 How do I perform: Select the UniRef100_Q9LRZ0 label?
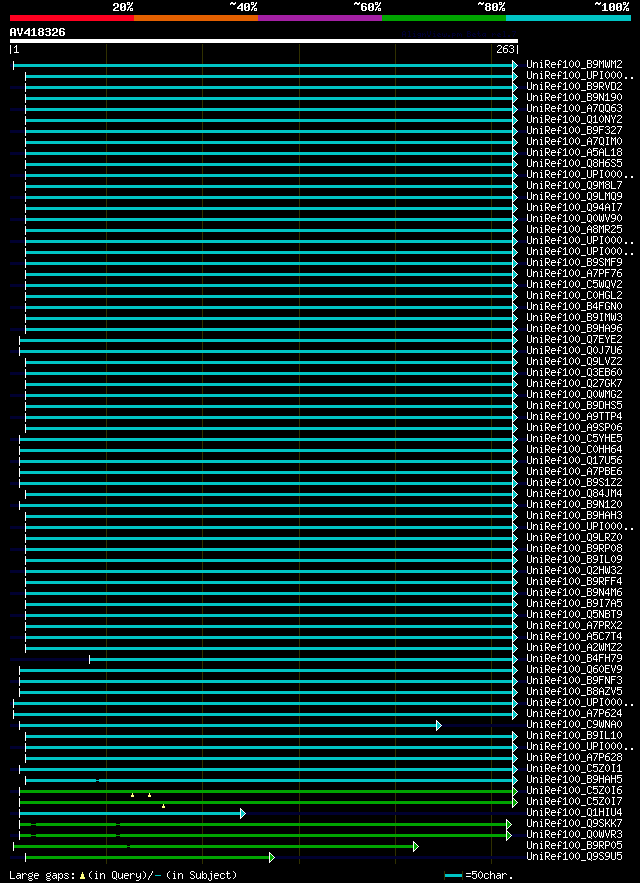[574, 537]
